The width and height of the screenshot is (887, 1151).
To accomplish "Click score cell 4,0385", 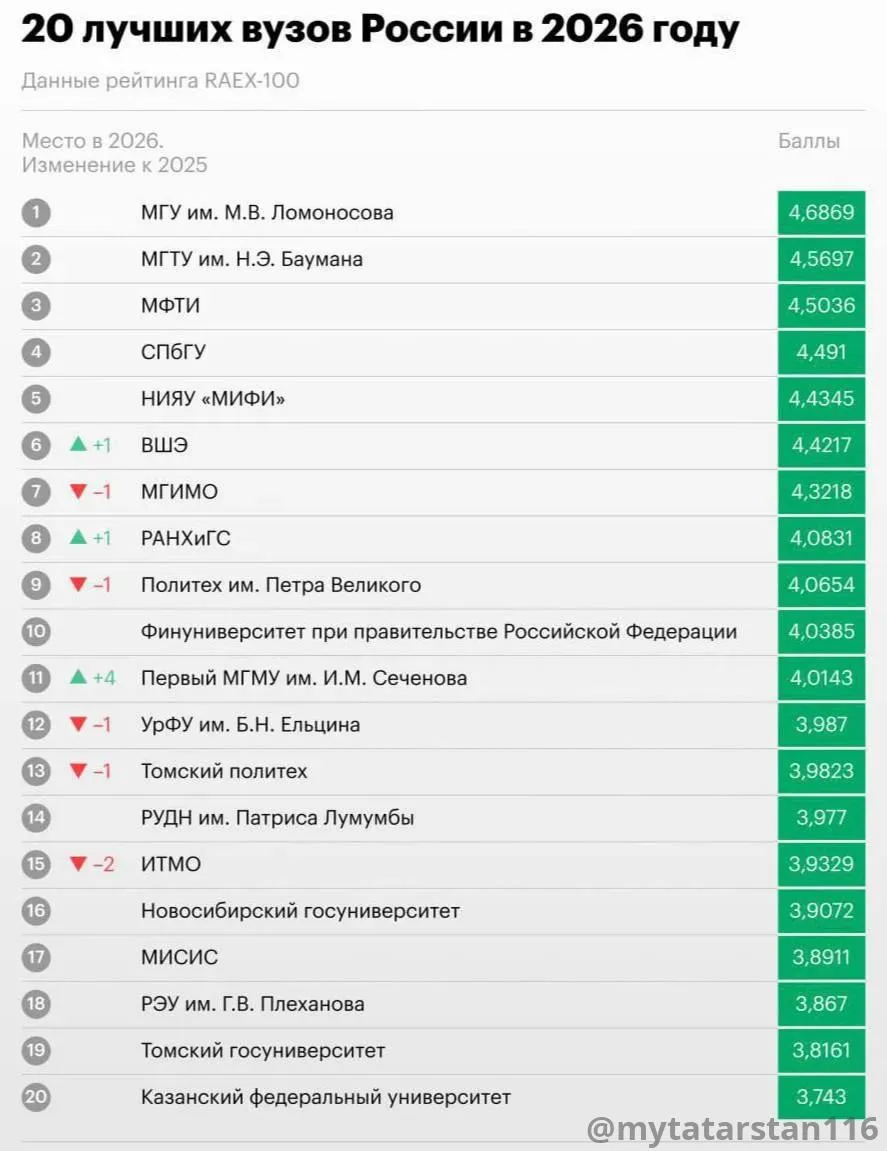I will (822, 631).
